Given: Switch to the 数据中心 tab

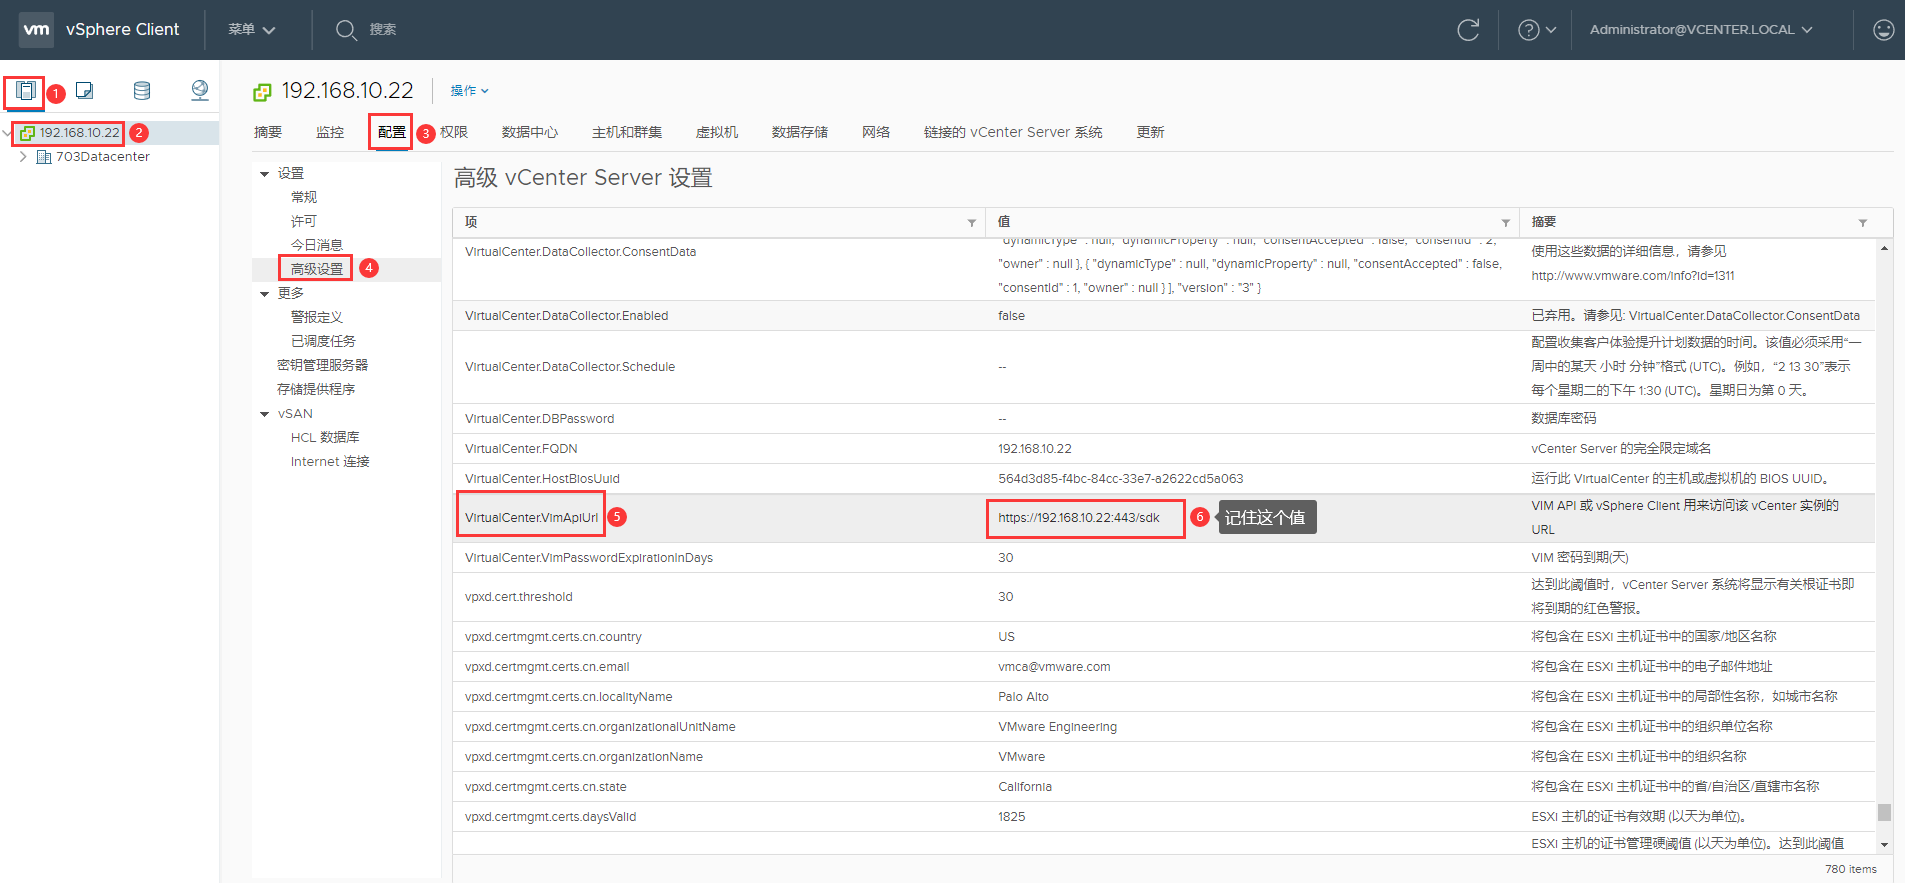Looking at the screenshot, I should point(530,132).
